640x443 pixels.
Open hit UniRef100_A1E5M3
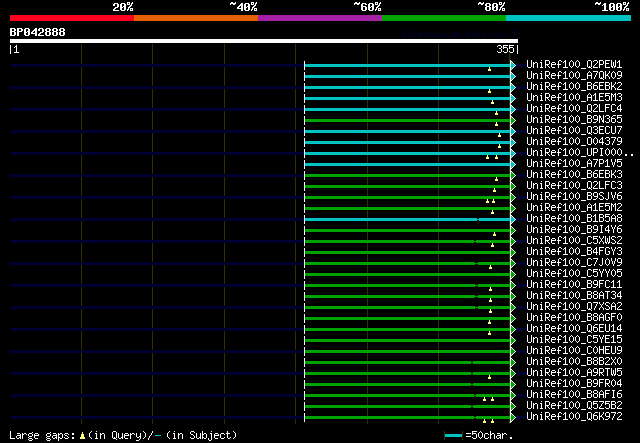(x=574, y=98)
